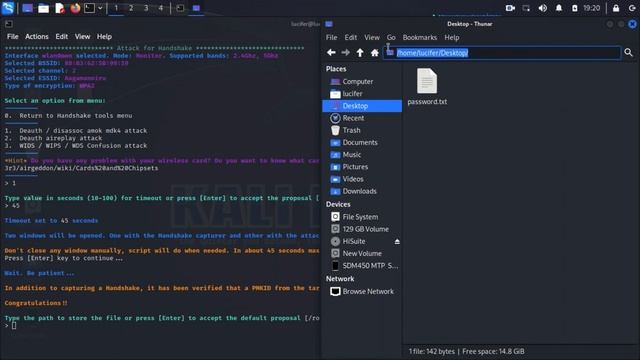
Task: Open Thunar's Help menu
Action: pyautogui.click(x=452, y=38)
